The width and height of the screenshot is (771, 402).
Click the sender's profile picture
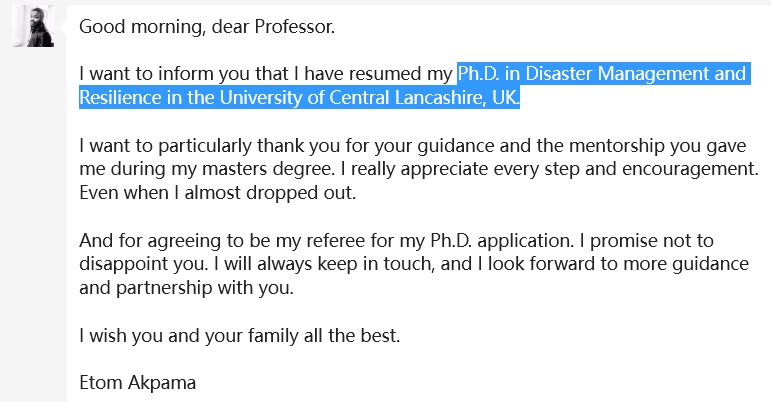[33, 26]
